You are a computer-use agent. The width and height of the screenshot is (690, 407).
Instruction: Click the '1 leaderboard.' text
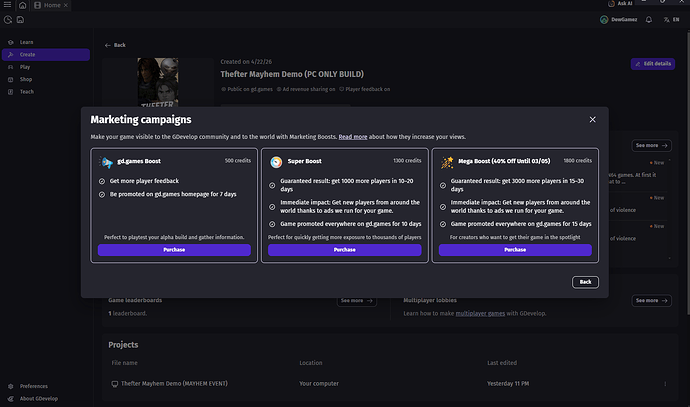128,314
